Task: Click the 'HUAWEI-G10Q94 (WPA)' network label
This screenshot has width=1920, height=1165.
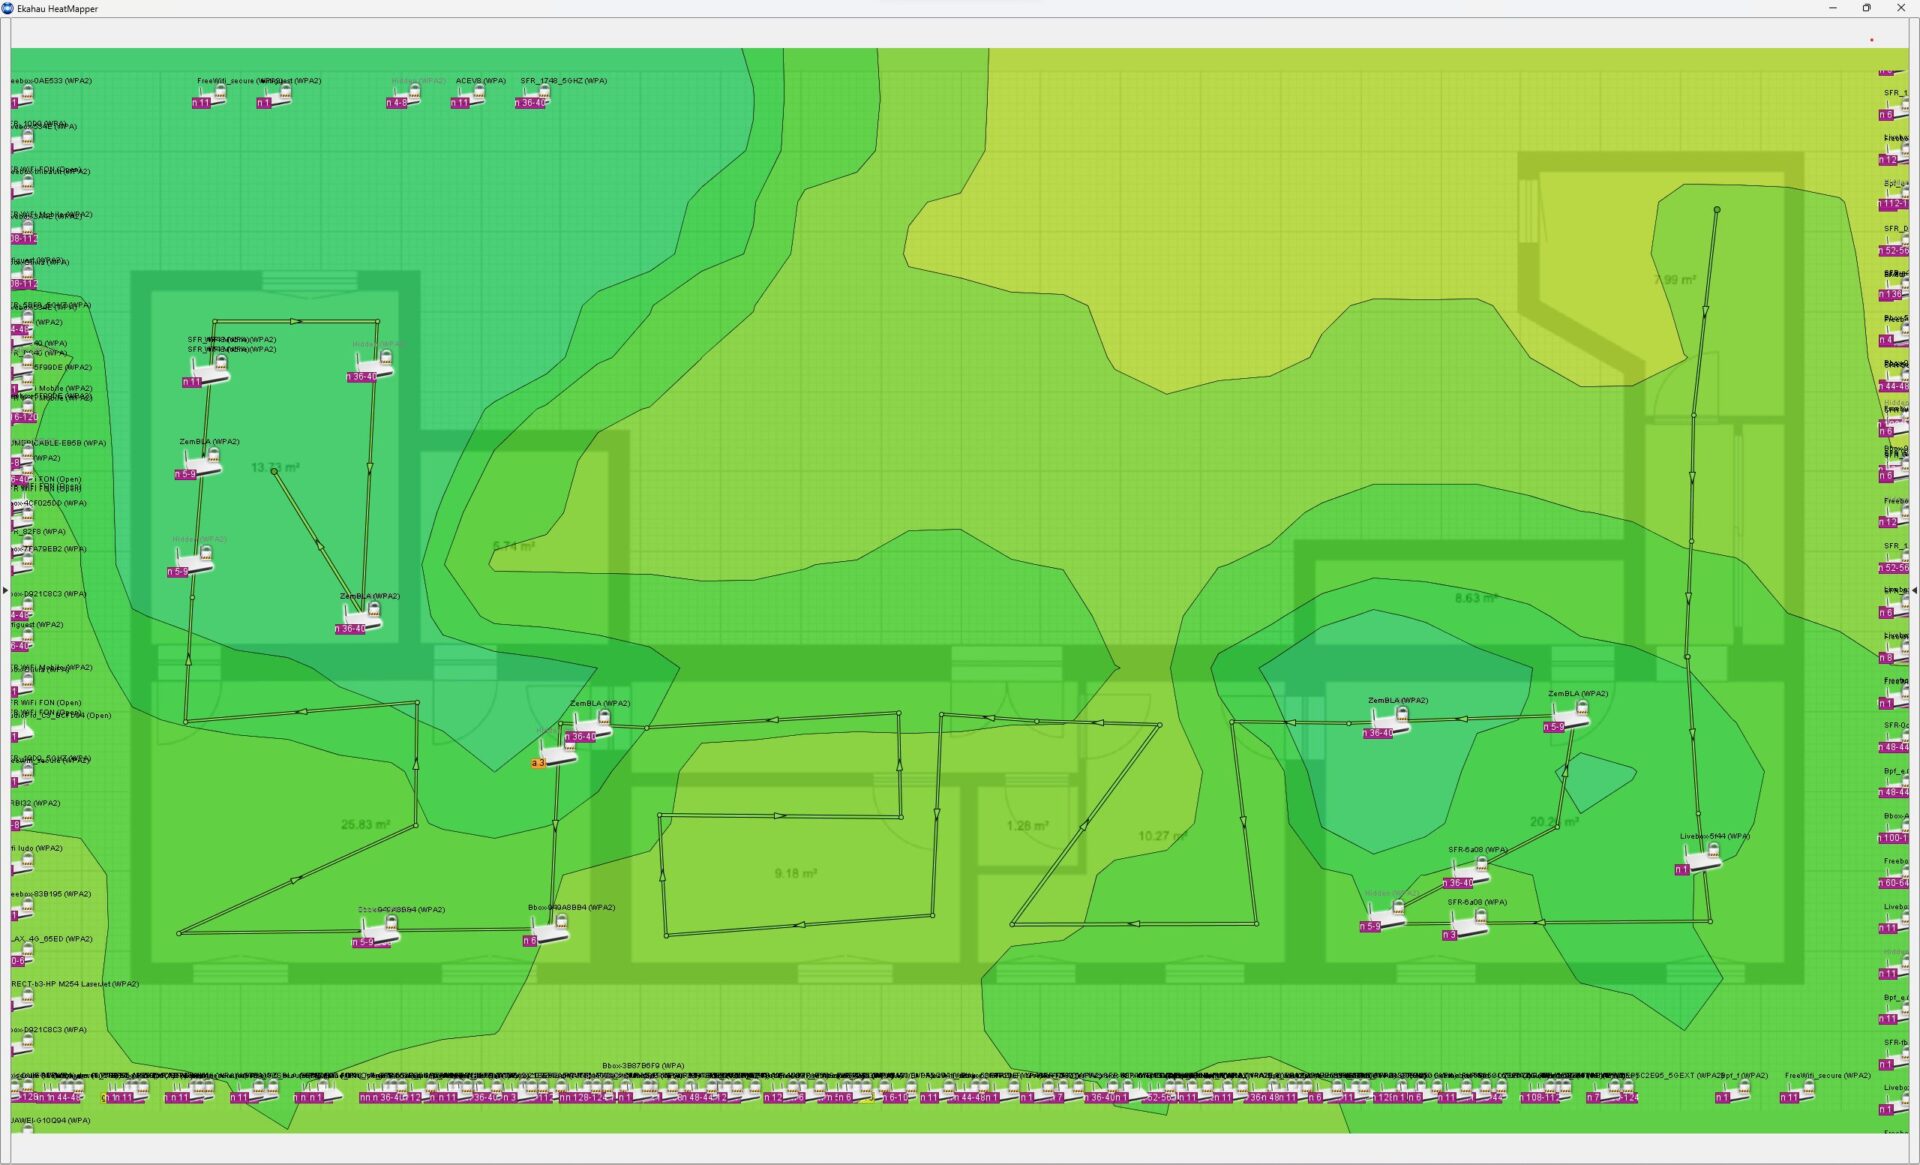Action: tap(51, 1120)
